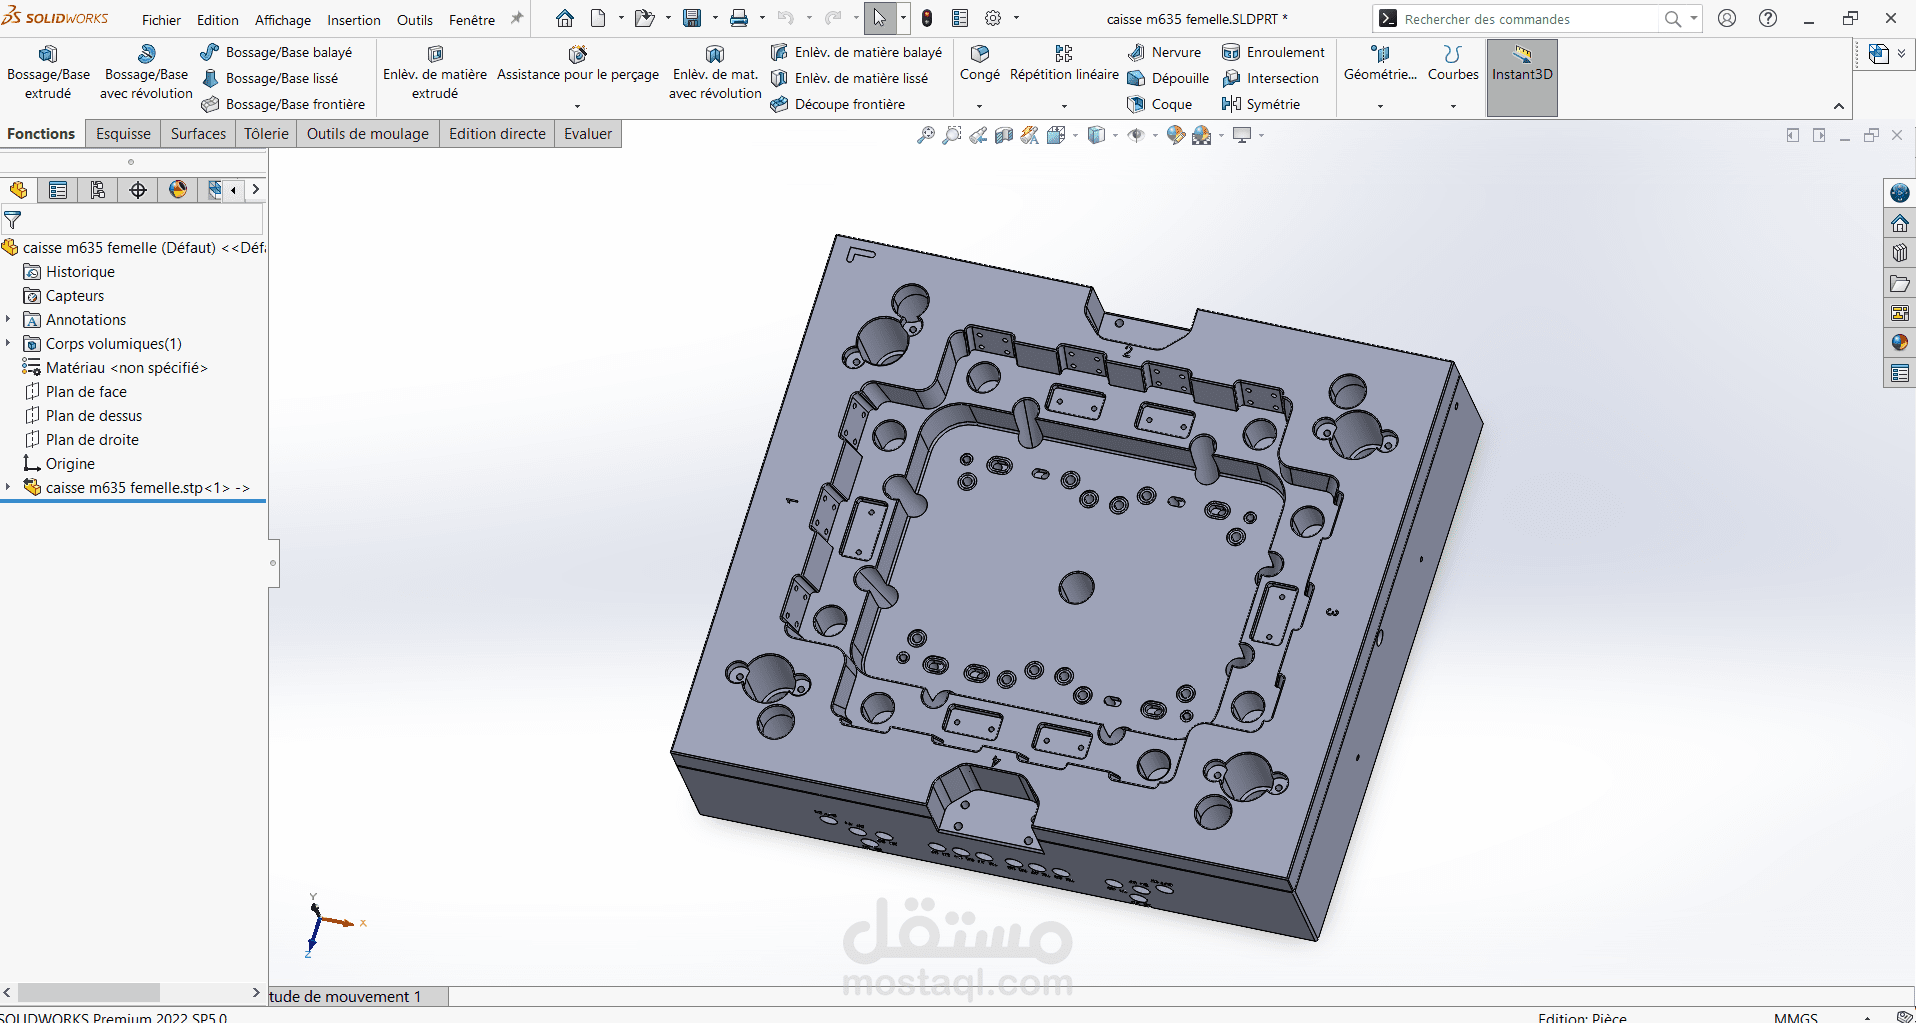The image size is (1916, 1023).
Task: Open the ConfigurationManager tab icon
Action: (98, 190)
